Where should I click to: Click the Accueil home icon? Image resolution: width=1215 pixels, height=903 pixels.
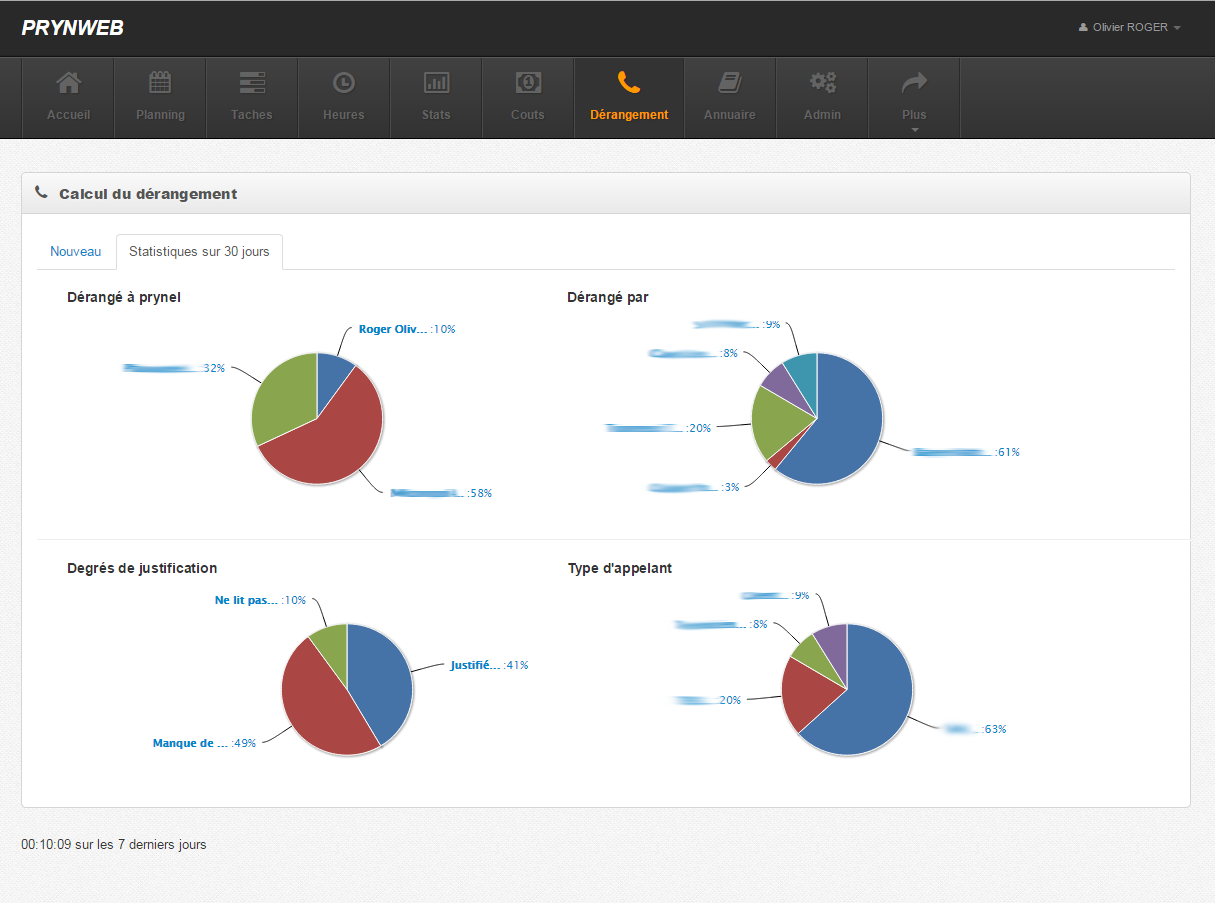[68, 83]
